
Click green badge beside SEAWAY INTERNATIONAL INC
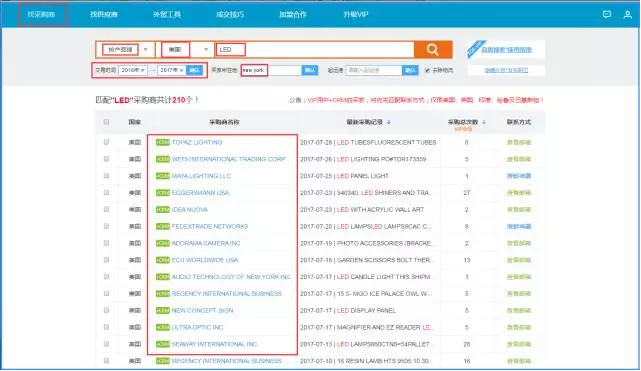[163, 344]
